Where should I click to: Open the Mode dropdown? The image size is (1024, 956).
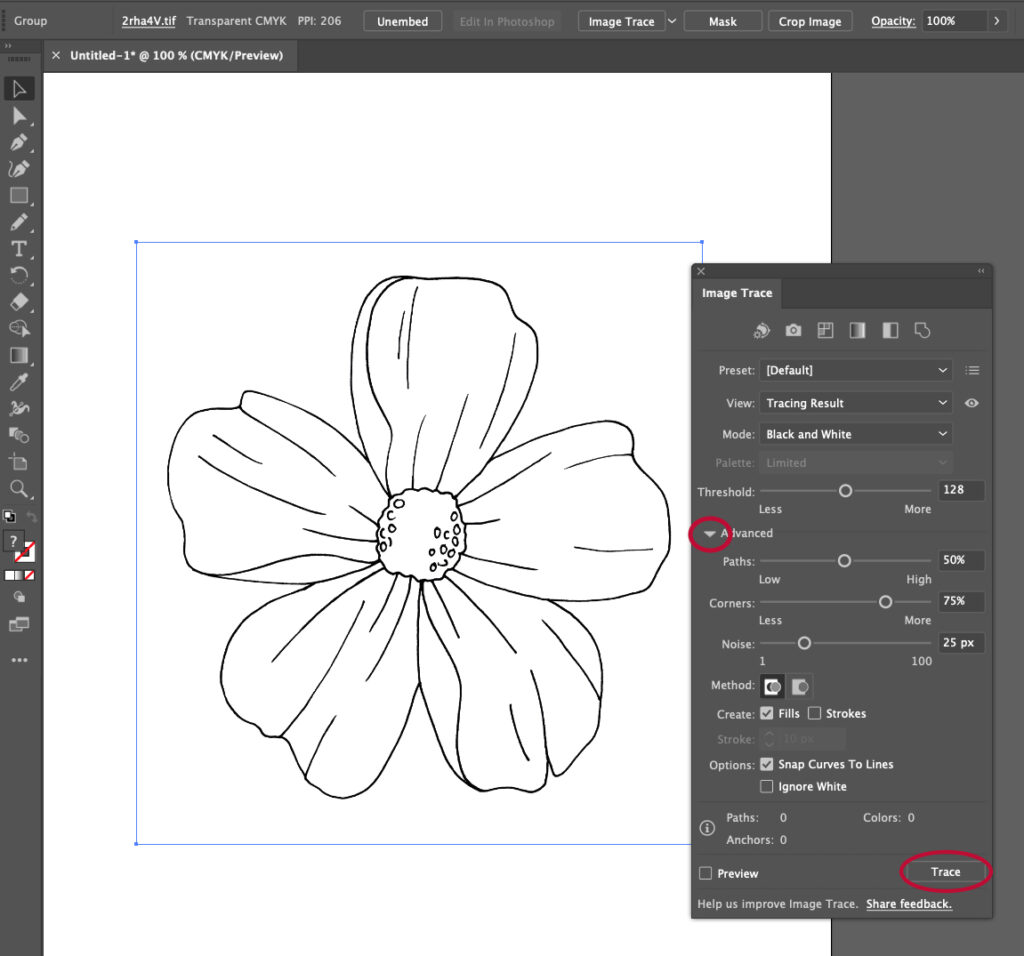(855, 433)
